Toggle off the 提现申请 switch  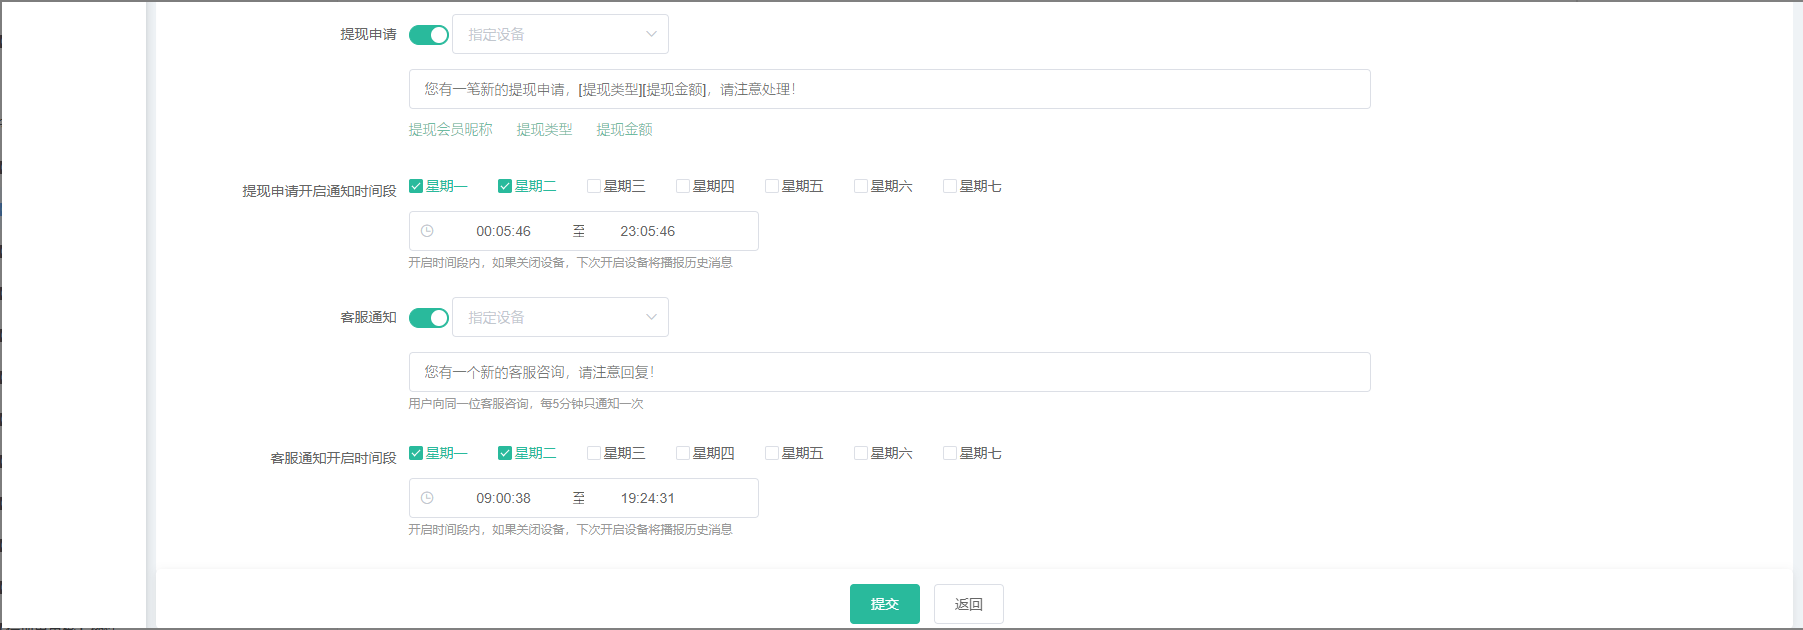429,35
